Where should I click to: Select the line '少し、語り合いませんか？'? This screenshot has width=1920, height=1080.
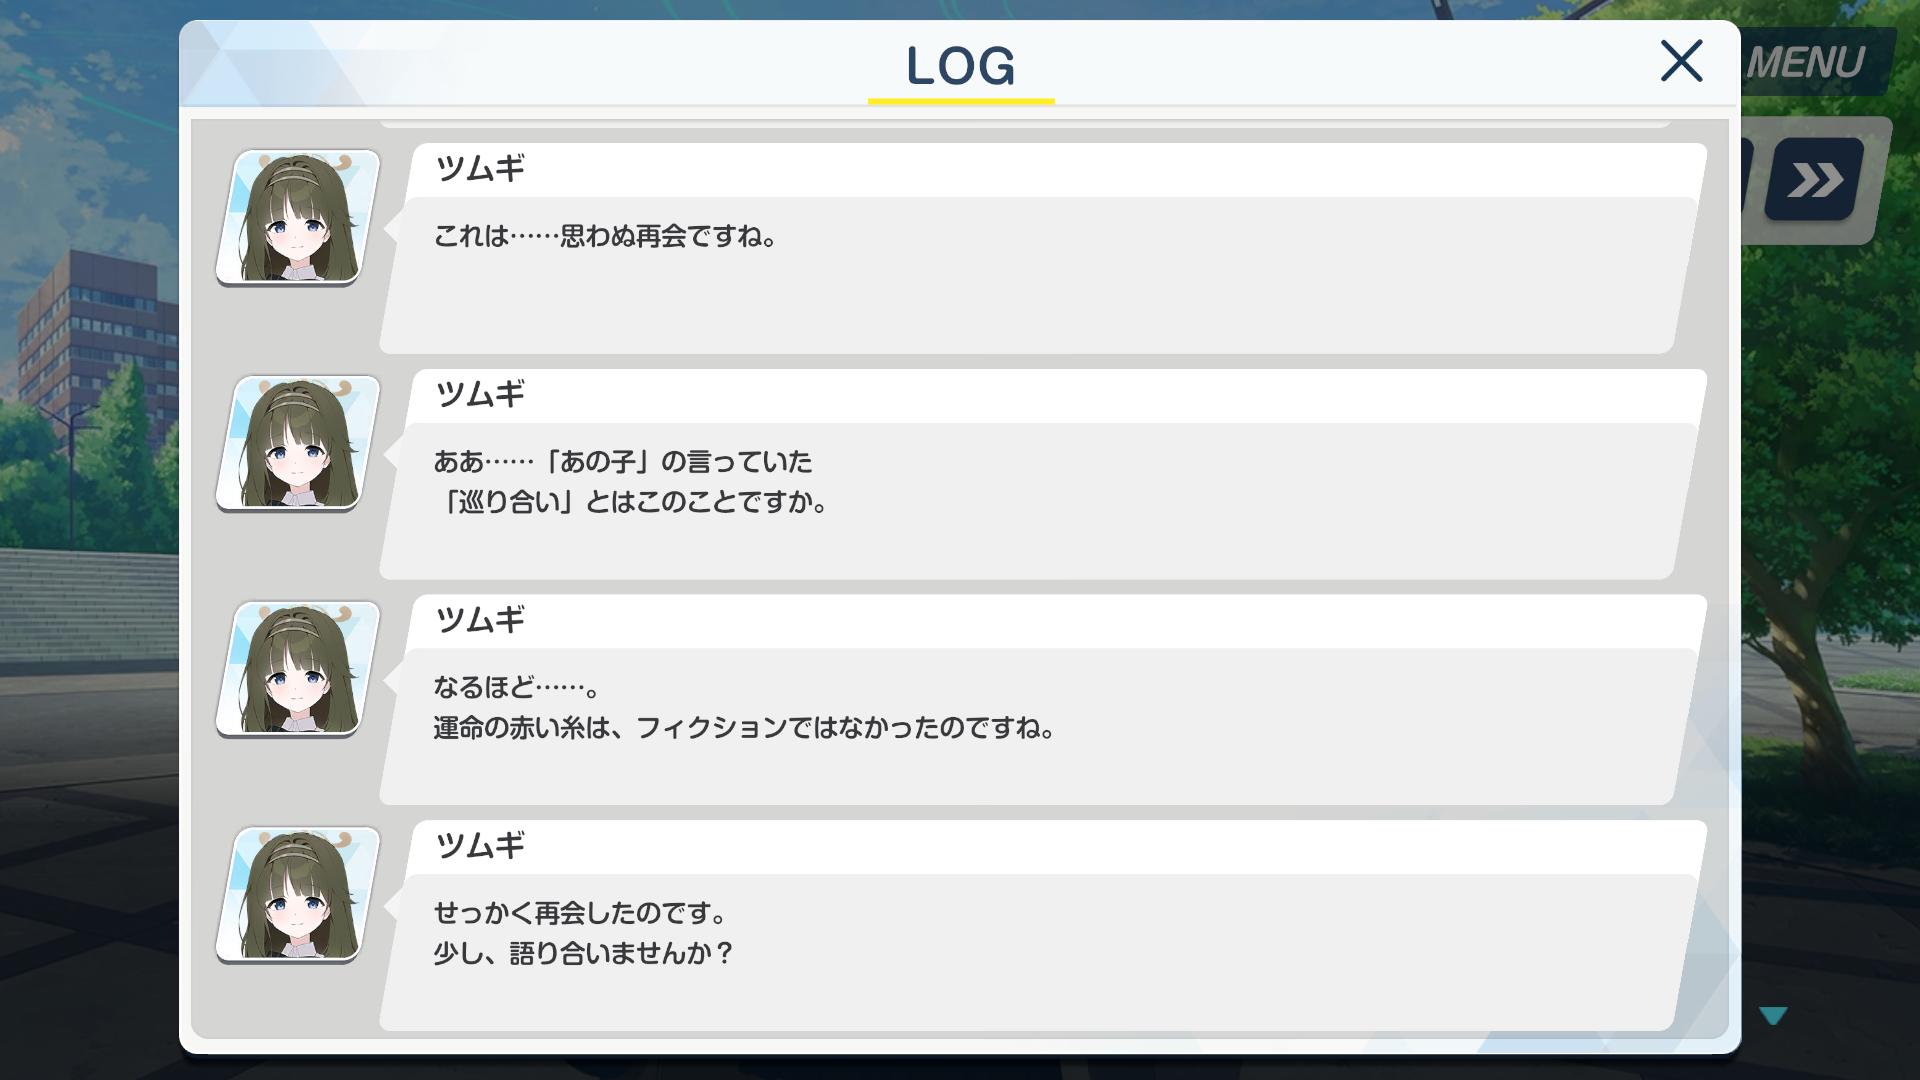tap(583, 953)
